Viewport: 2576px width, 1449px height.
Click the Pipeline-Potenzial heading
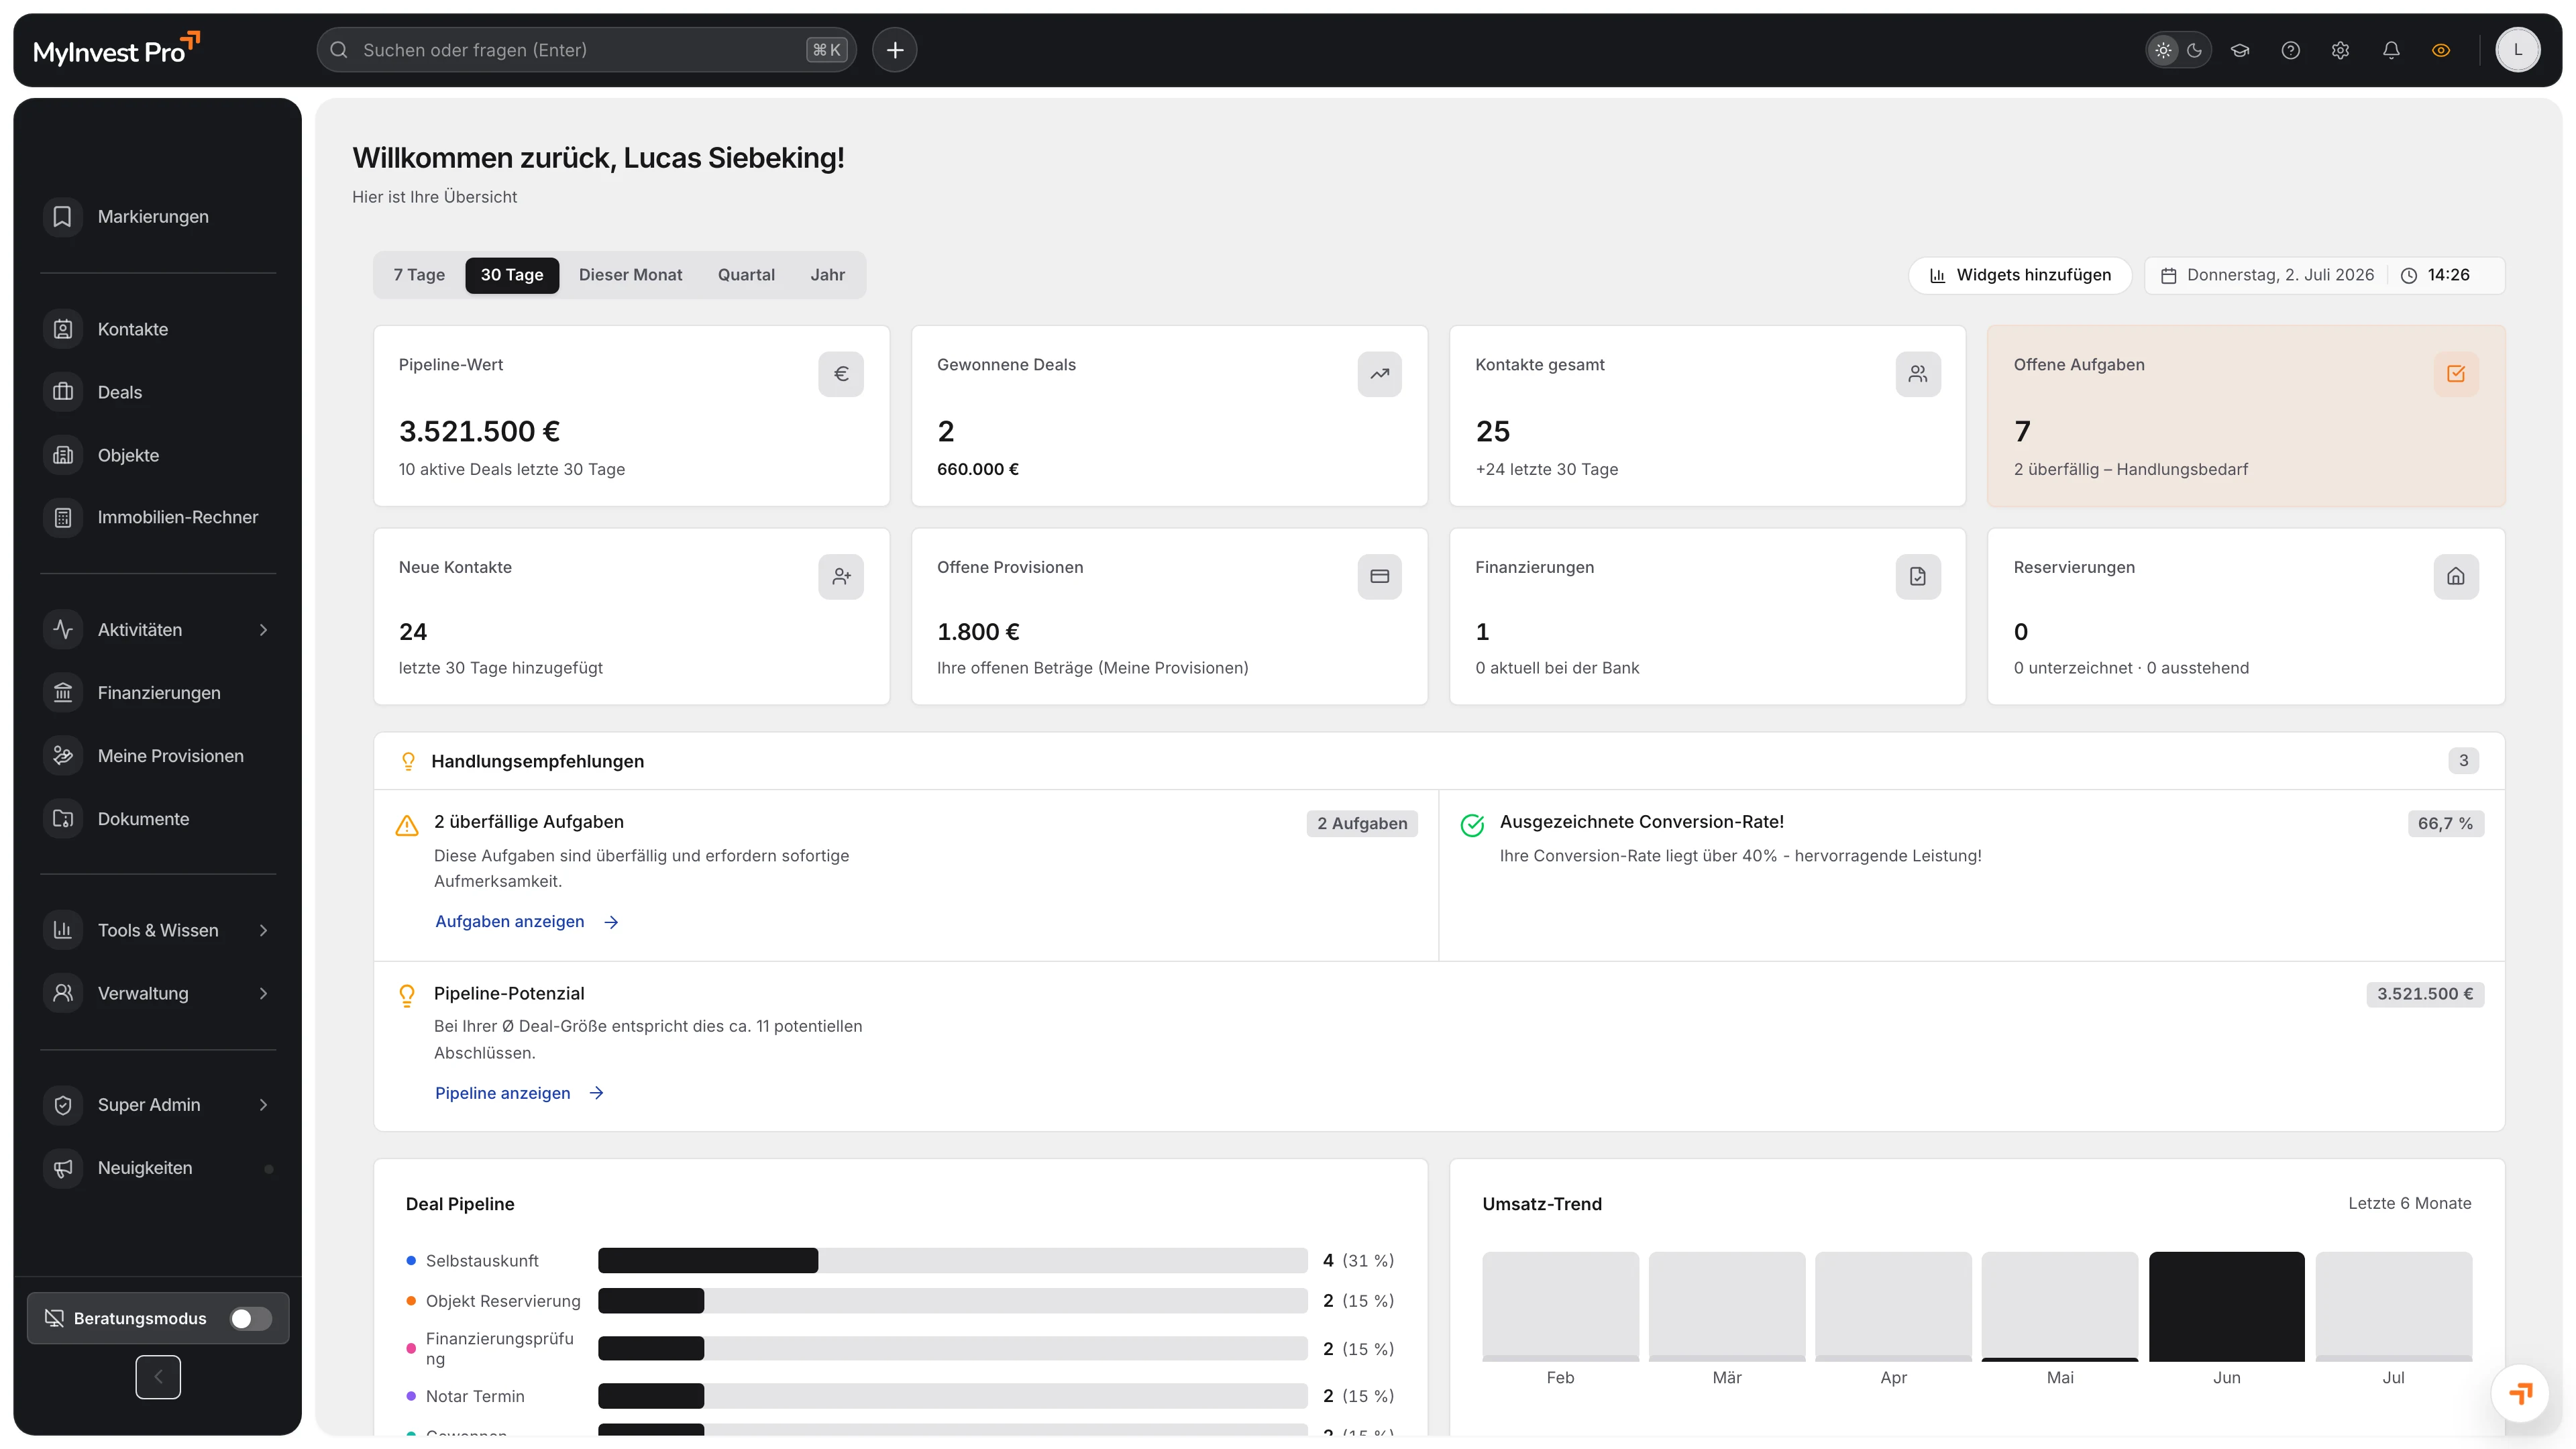pyautogui.click(x=508, y=993)
